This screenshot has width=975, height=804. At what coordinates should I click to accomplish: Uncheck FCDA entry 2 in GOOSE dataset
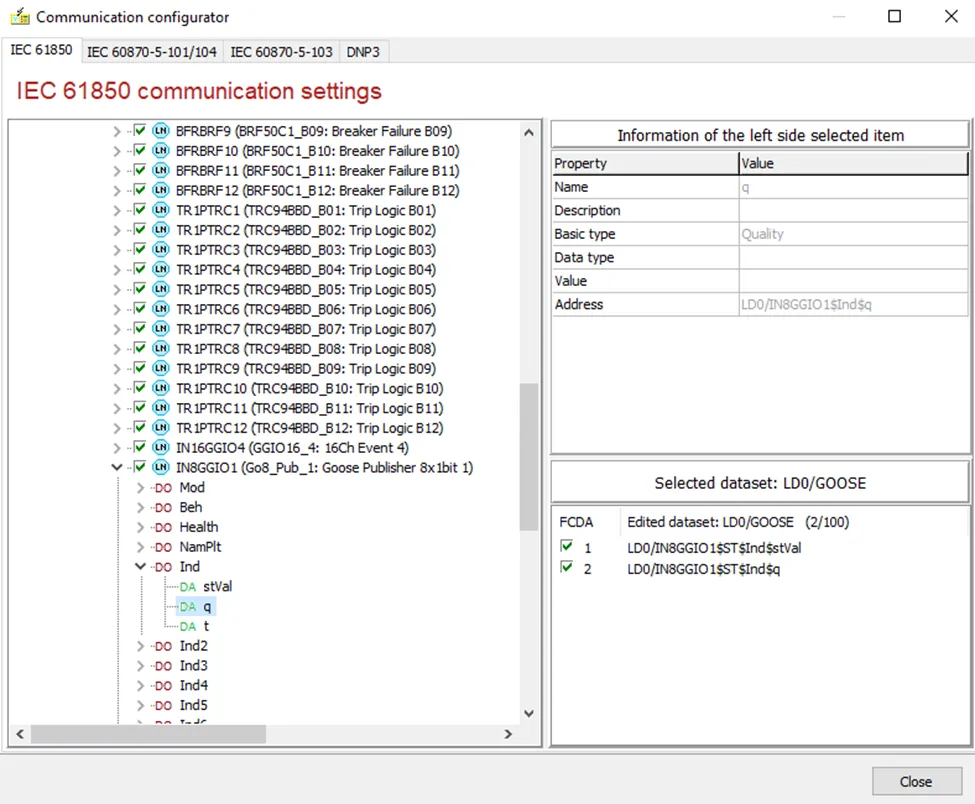(566, 566)
